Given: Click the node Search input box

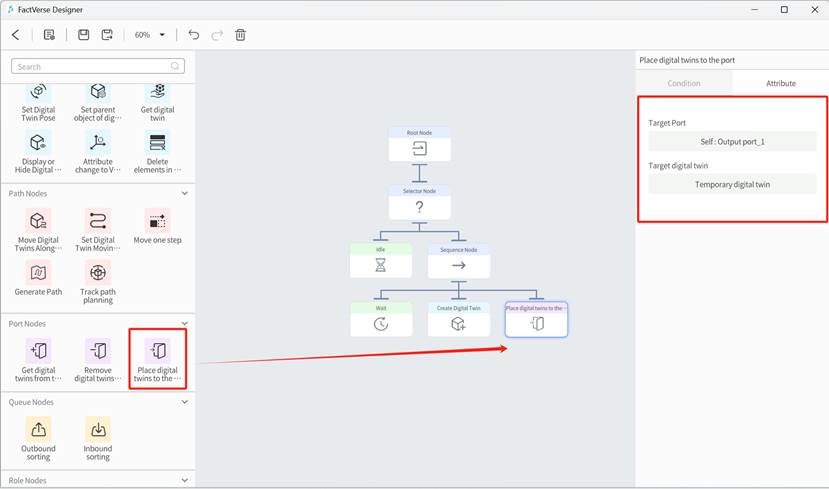Looking at the screenshot, I should [98, 67].
